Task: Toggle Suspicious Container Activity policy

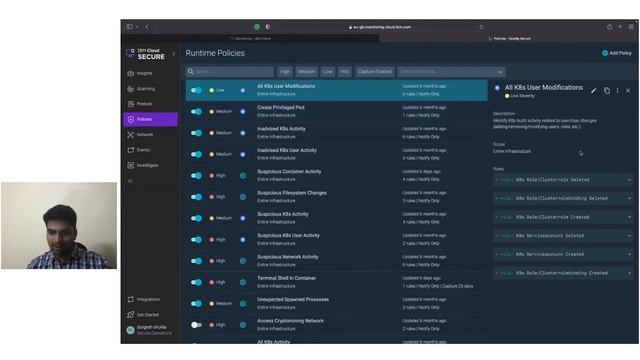Action: pyautogui.click(x=196, y=176)
